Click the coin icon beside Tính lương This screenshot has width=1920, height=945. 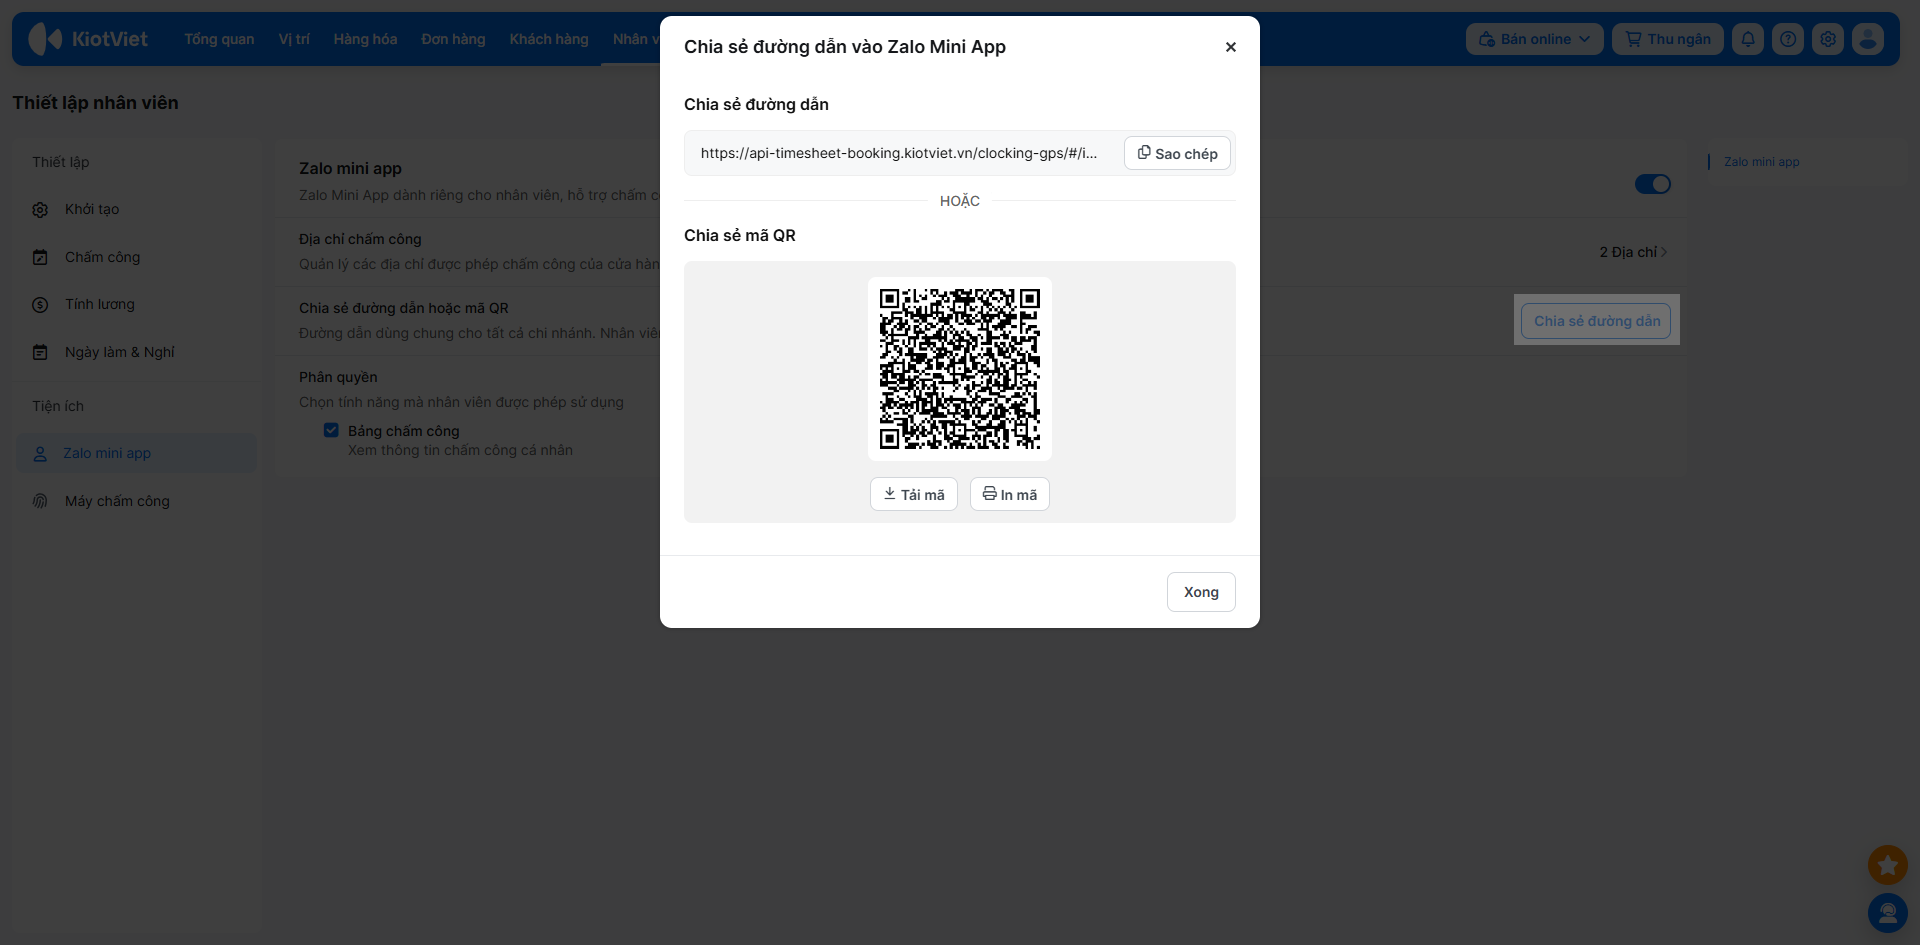click(40, 305)
